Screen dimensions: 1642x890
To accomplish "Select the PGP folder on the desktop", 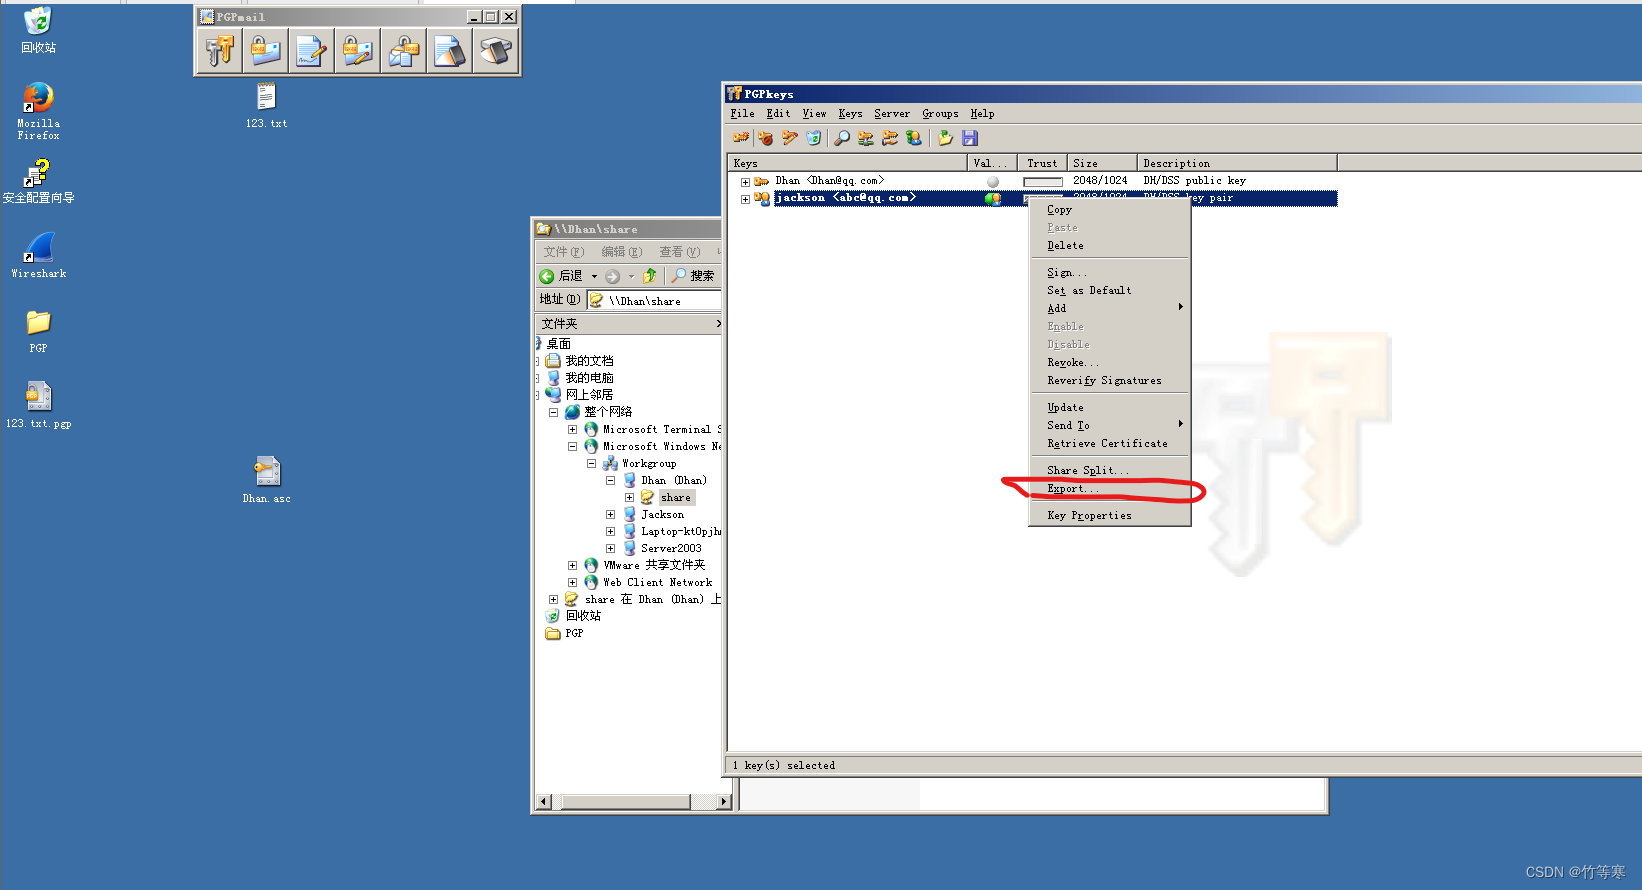I will tap(38, 331).
